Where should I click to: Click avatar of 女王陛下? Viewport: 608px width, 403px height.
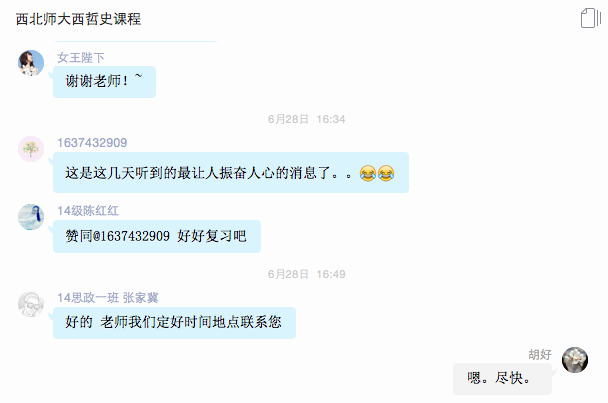pyautogui.click(x=31, y=63)
